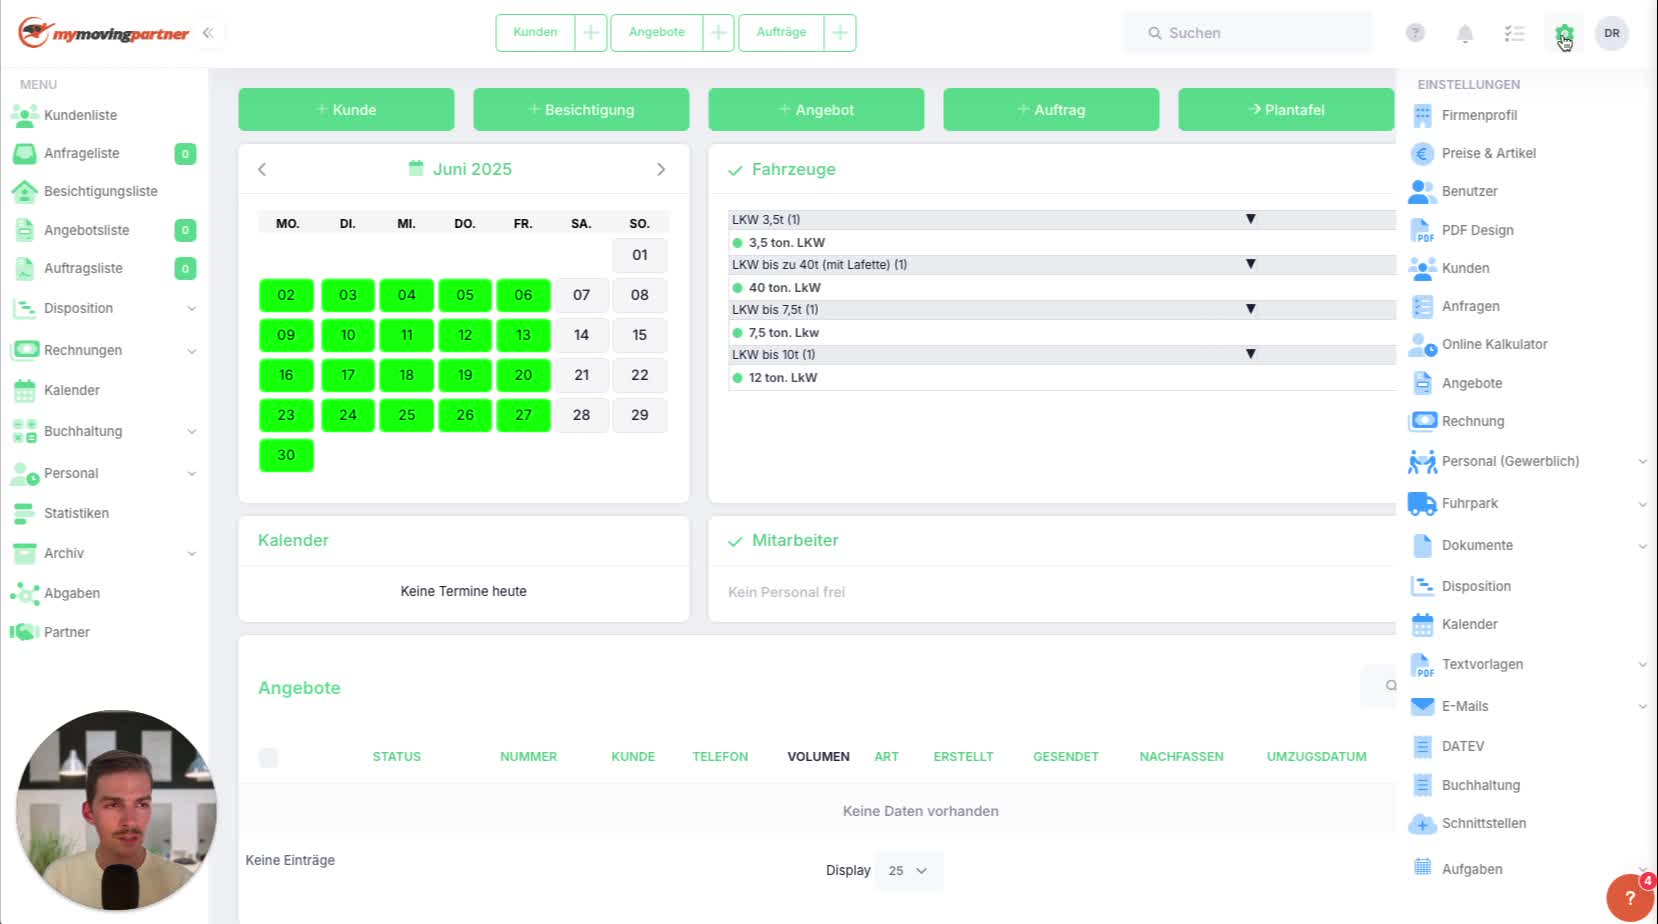Screen dimensions: 1658x924
Task: Click the Schnittstellen cloud icon
Action: pyautogui.click(x=1422, y=824)
